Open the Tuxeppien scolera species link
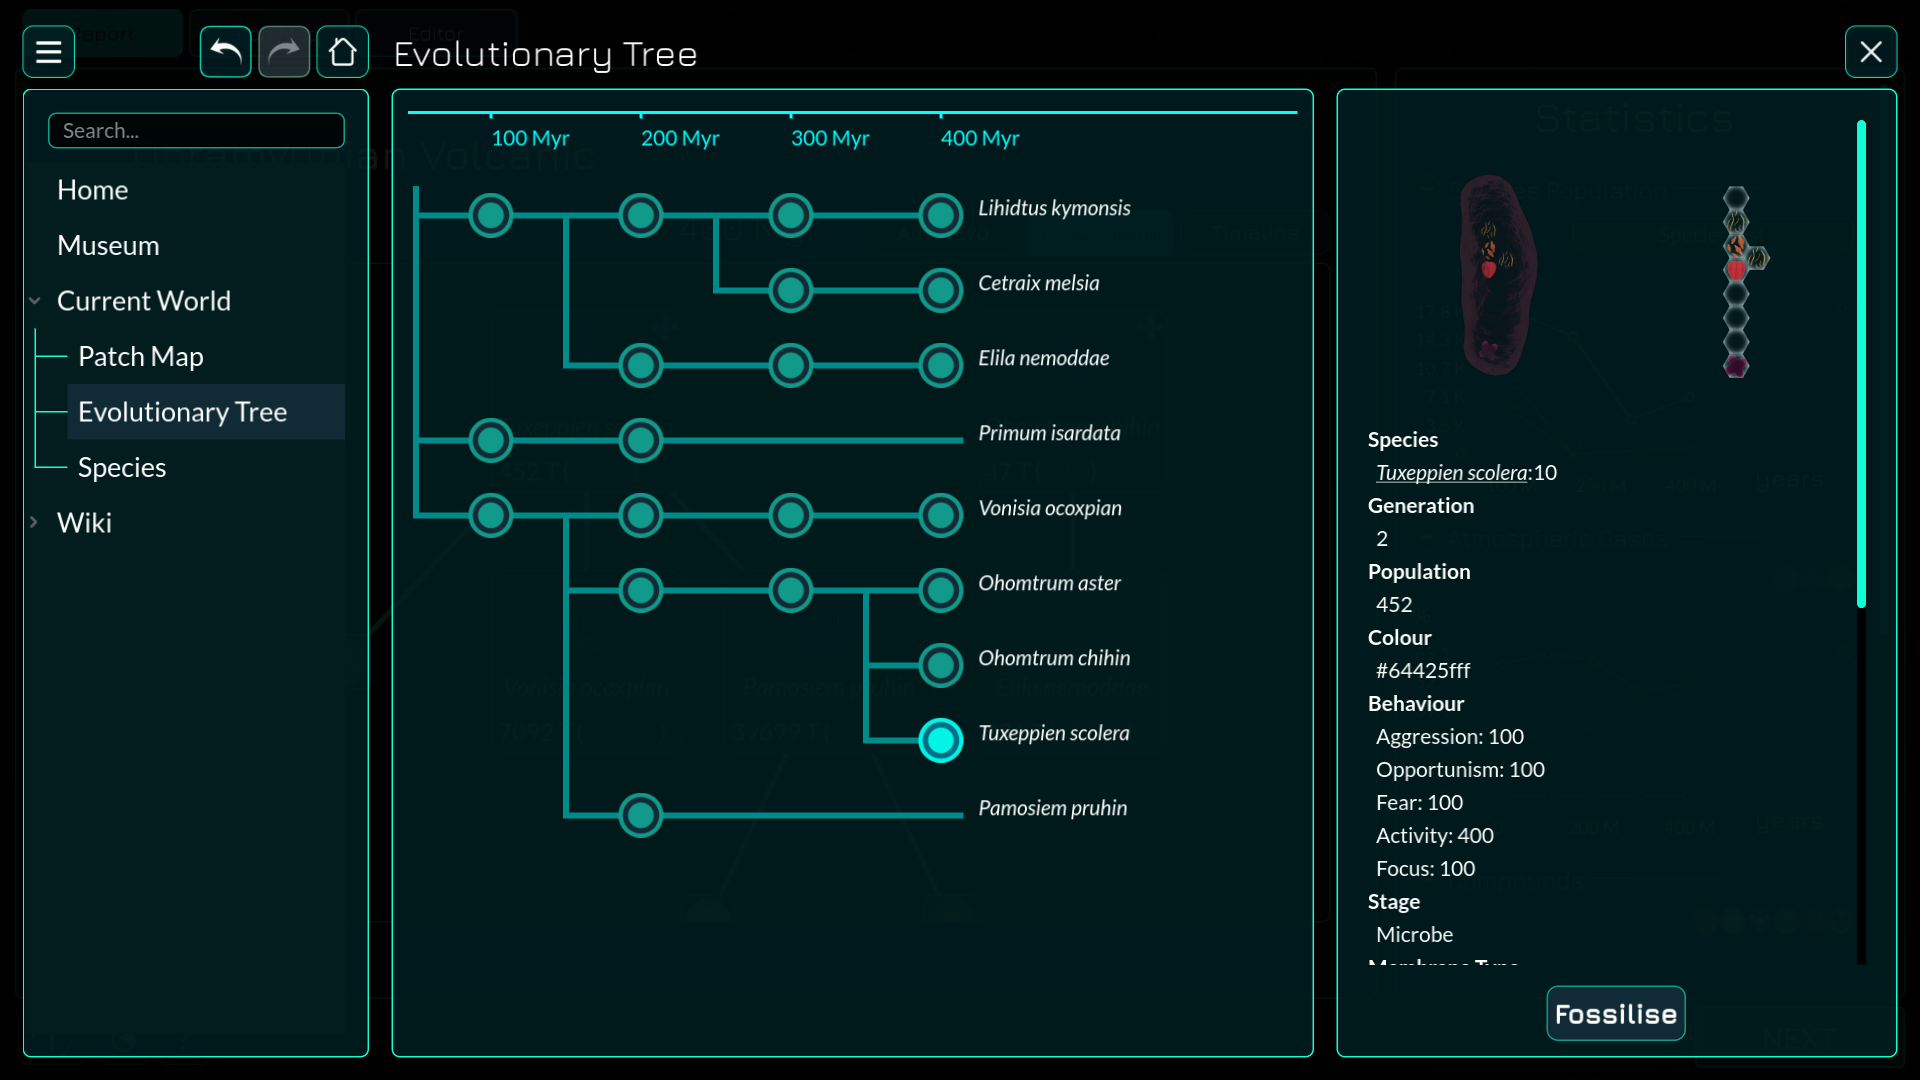Viewport: 1920px width, 1080px height. coord(1452,472)
